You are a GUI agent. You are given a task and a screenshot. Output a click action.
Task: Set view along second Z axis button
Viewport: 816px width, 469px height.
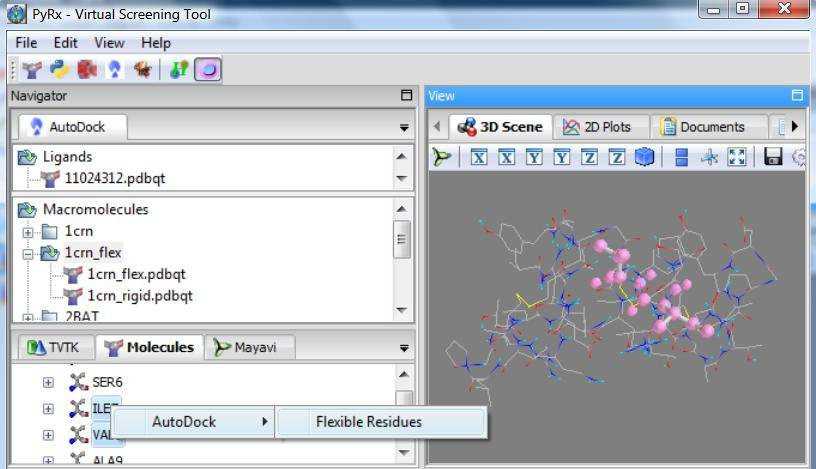[x=617, y=157]
